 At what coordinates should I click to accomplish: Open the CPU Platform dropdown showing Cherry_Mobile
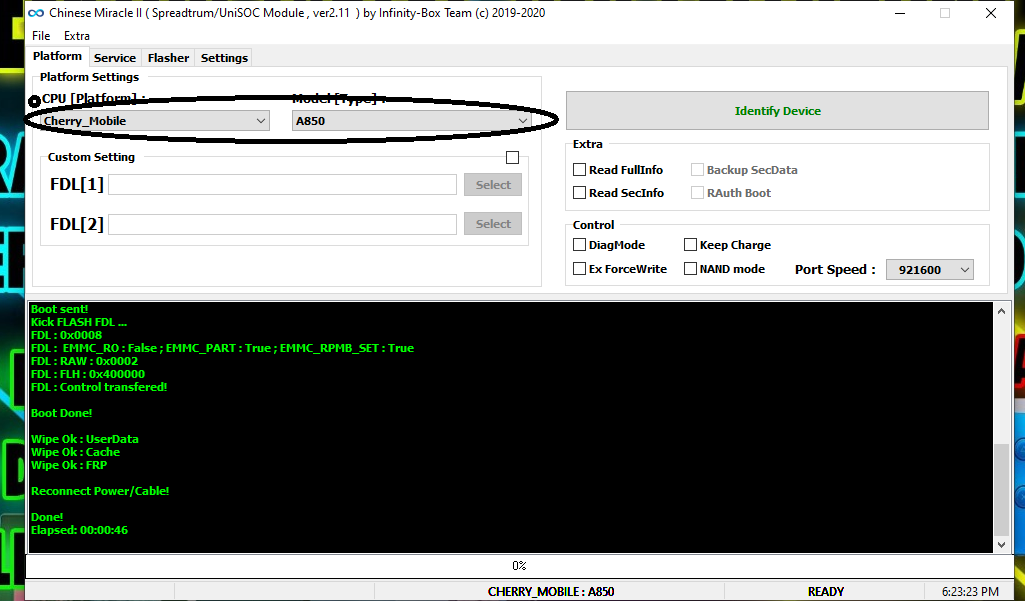155,121
